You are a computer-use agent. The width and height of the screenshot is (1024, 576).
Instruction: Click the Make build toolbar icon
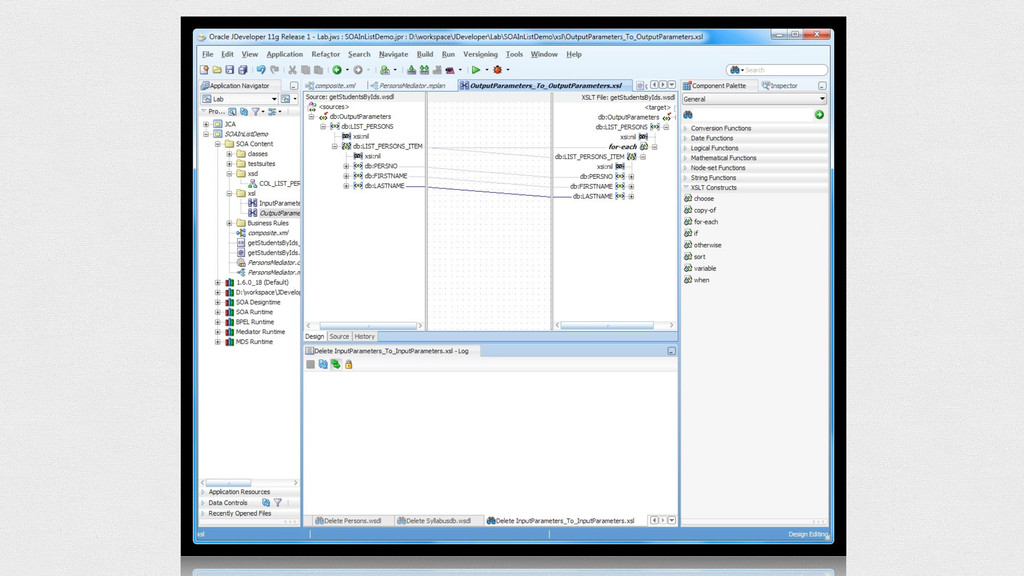(x=411, y=70)
